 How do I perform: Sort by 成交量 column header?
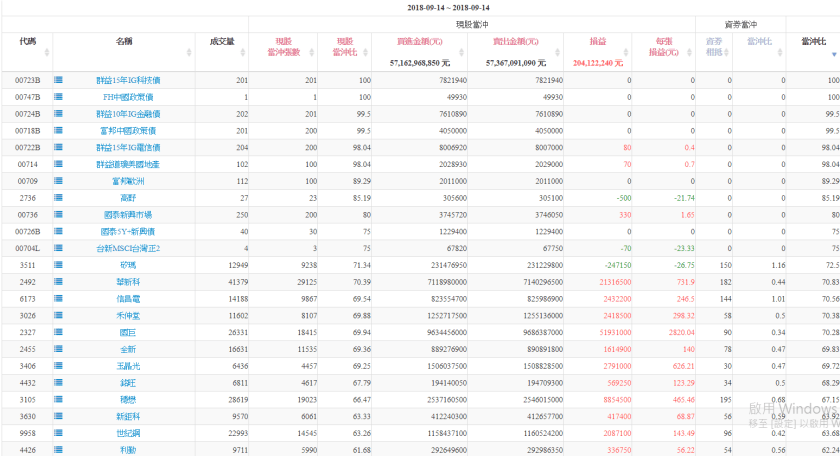[x=221, y=41]
